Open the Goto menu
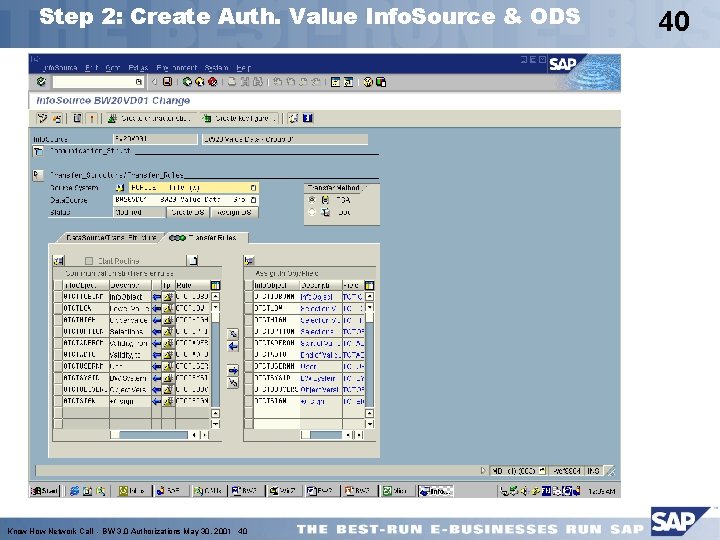720x540 pixels. 112,68
